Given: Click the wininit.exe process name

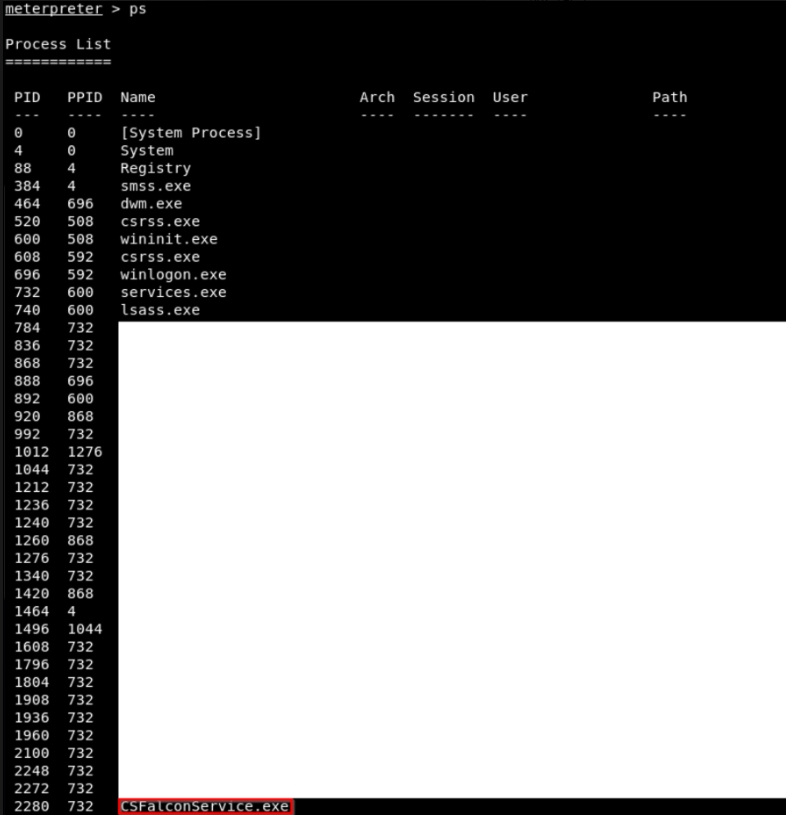Looking at the screenshot, I should pos(168,239).
